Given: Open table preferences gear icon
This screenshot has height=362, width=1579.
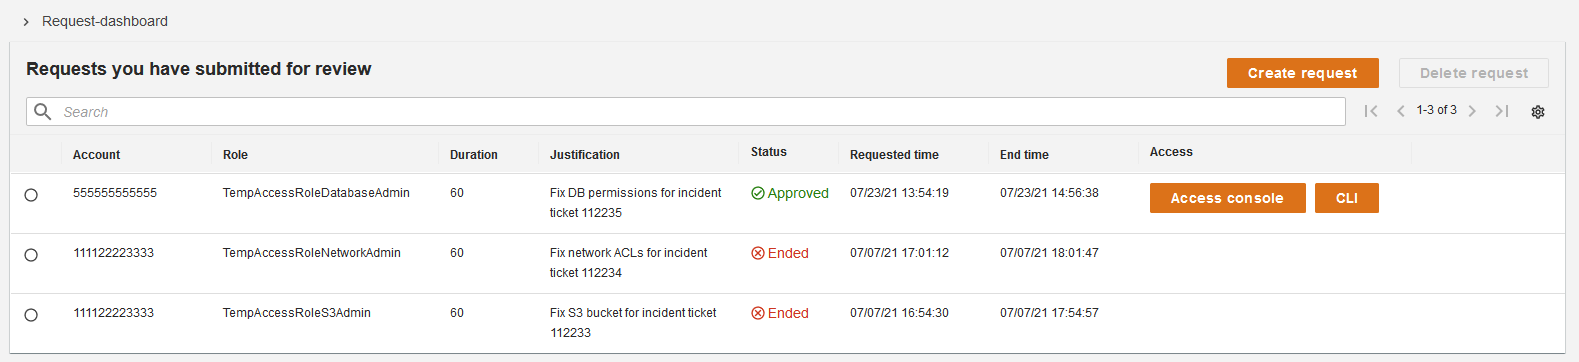Looking at the screenshot, I should click(x=1538, y=112).
